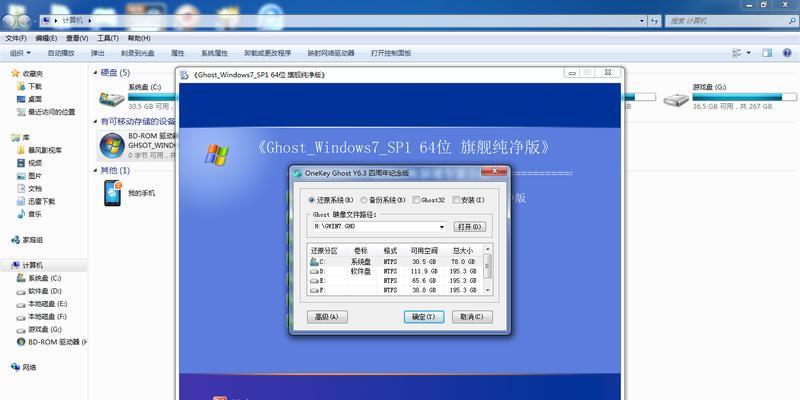Click 自动播放 in the toolbar
Image resolution: width=800 pixels, height=400 pixels.
pos(61,53)
